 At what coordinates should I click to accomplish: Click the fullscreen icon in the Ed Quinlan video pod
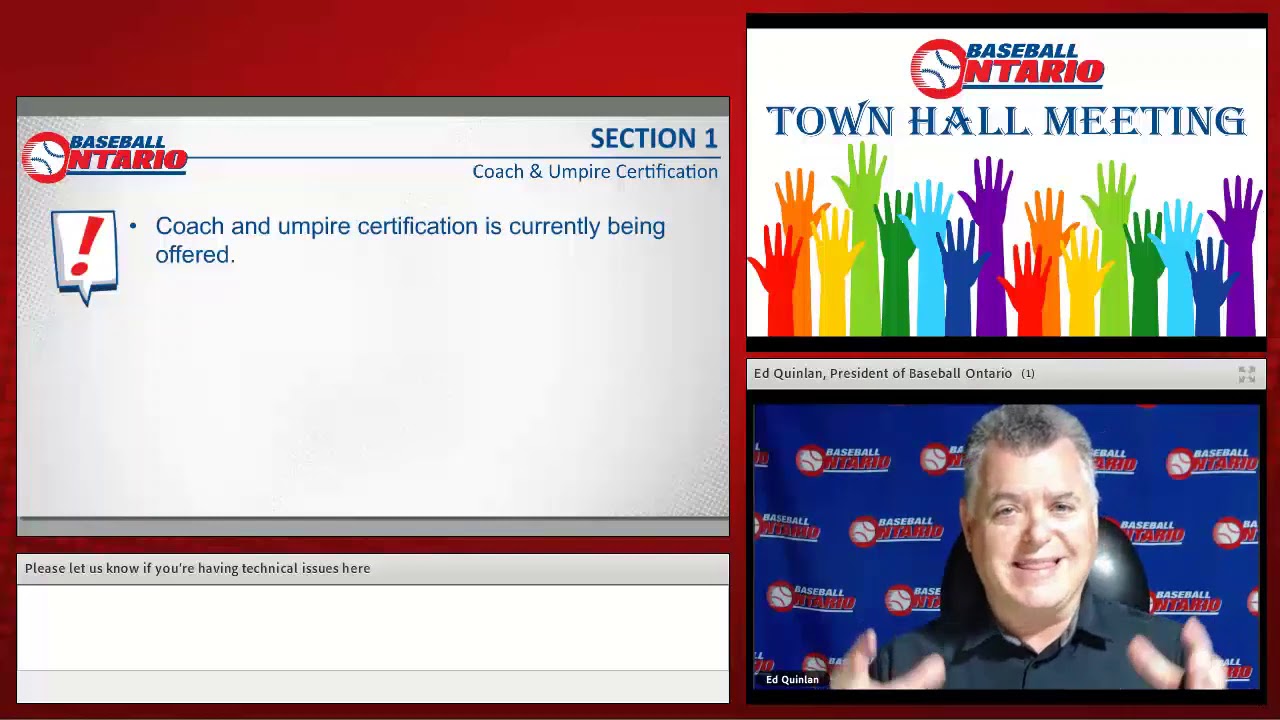click(x=1246, y=374)
